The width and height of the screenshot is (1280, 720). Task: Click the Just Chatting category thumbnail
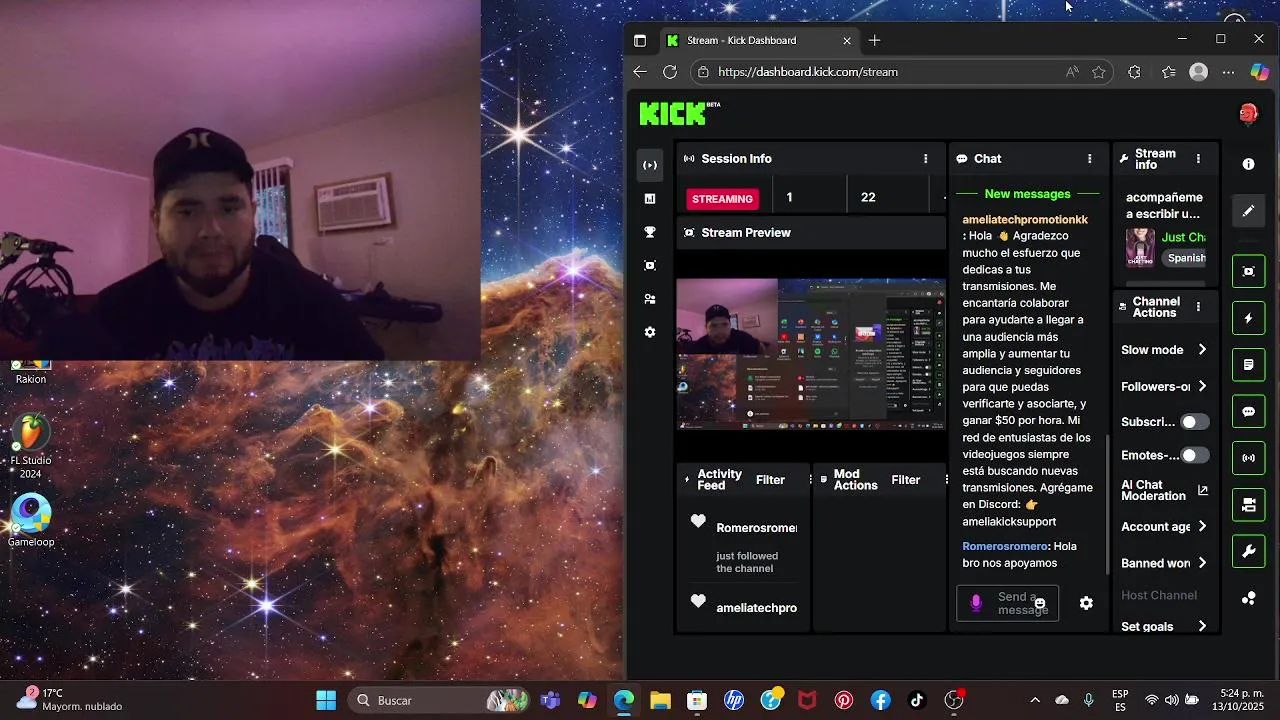click(x=1140, y=247)
